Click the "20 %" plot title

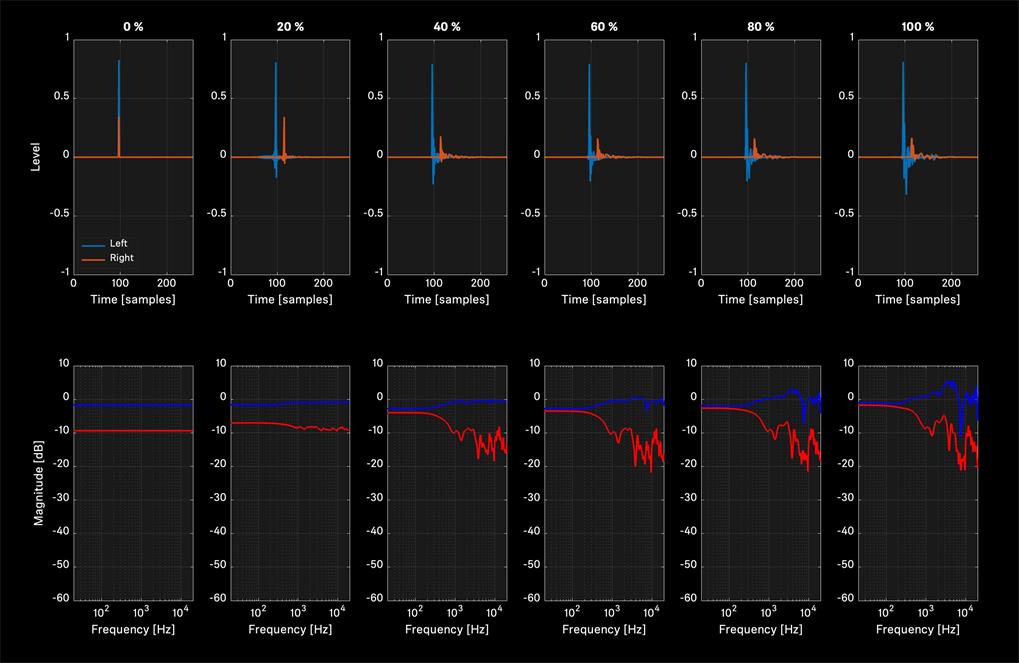click(x=290, y=27)
